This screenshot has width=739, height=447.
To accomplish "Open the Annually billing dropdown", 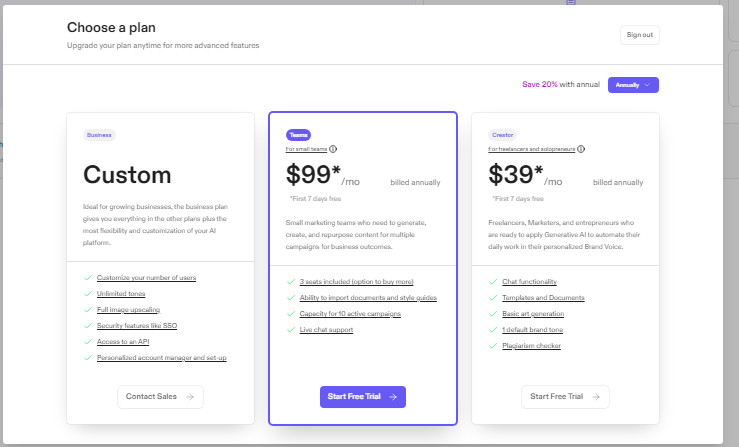I will (x=633, y=85).
